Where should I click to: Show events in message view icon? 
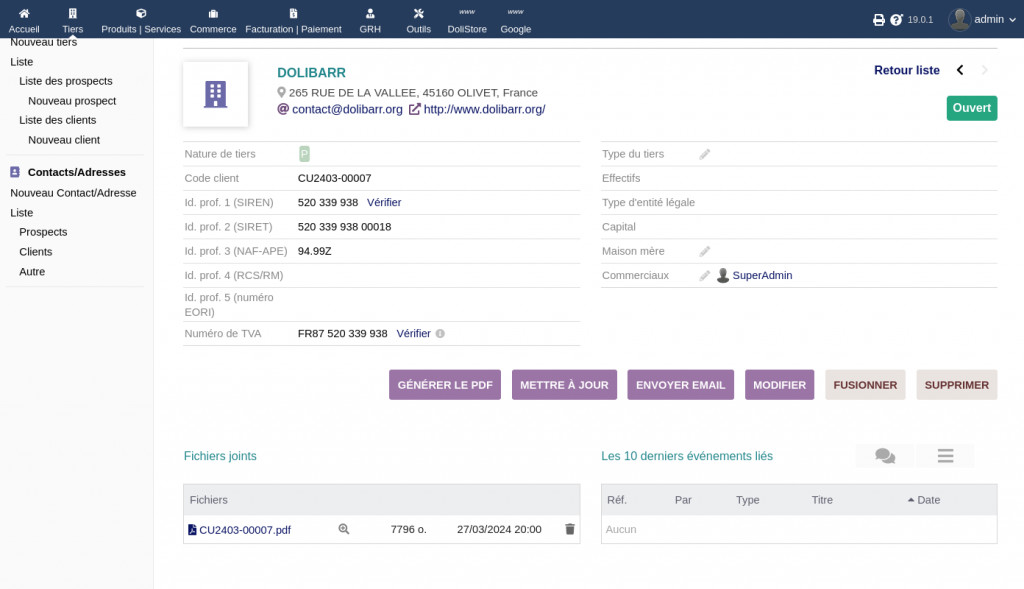[885, 456]
